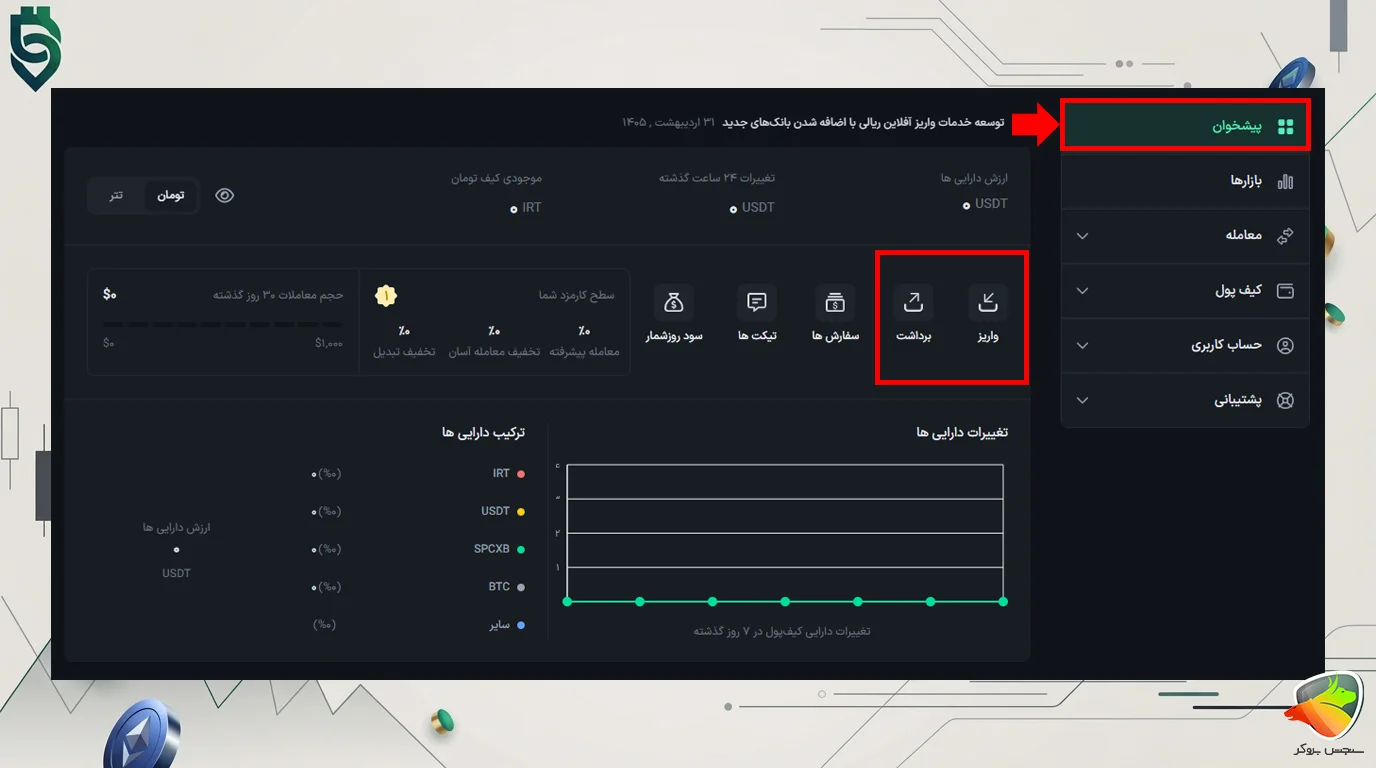
Task: Click the موجودی کیف تومان IRT value
Action: tap(526, 208)
